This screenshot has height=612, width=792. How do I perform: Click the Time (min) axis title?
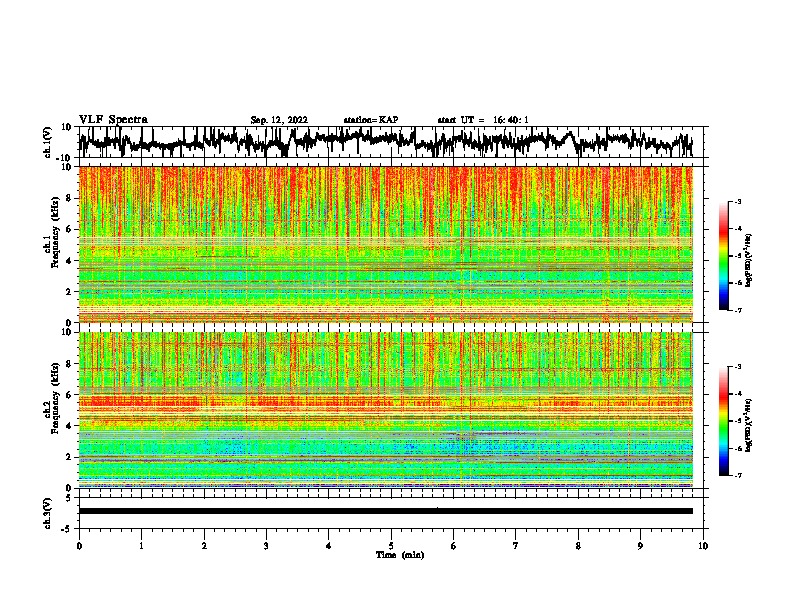pos(400,555)
